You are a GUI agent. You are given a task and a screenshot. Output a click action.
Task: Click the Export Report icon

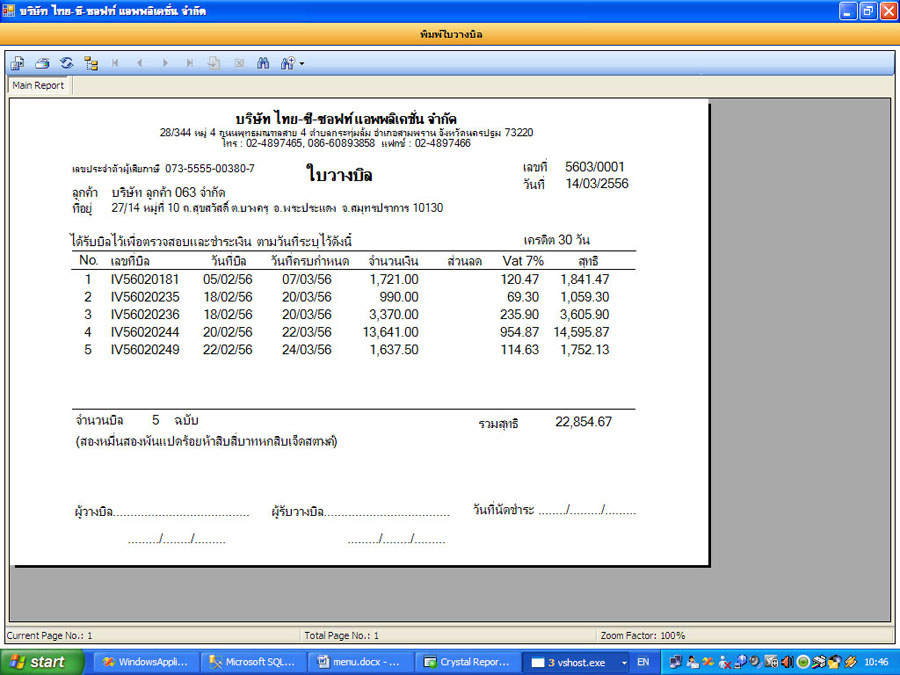click(x=18, y=63)
